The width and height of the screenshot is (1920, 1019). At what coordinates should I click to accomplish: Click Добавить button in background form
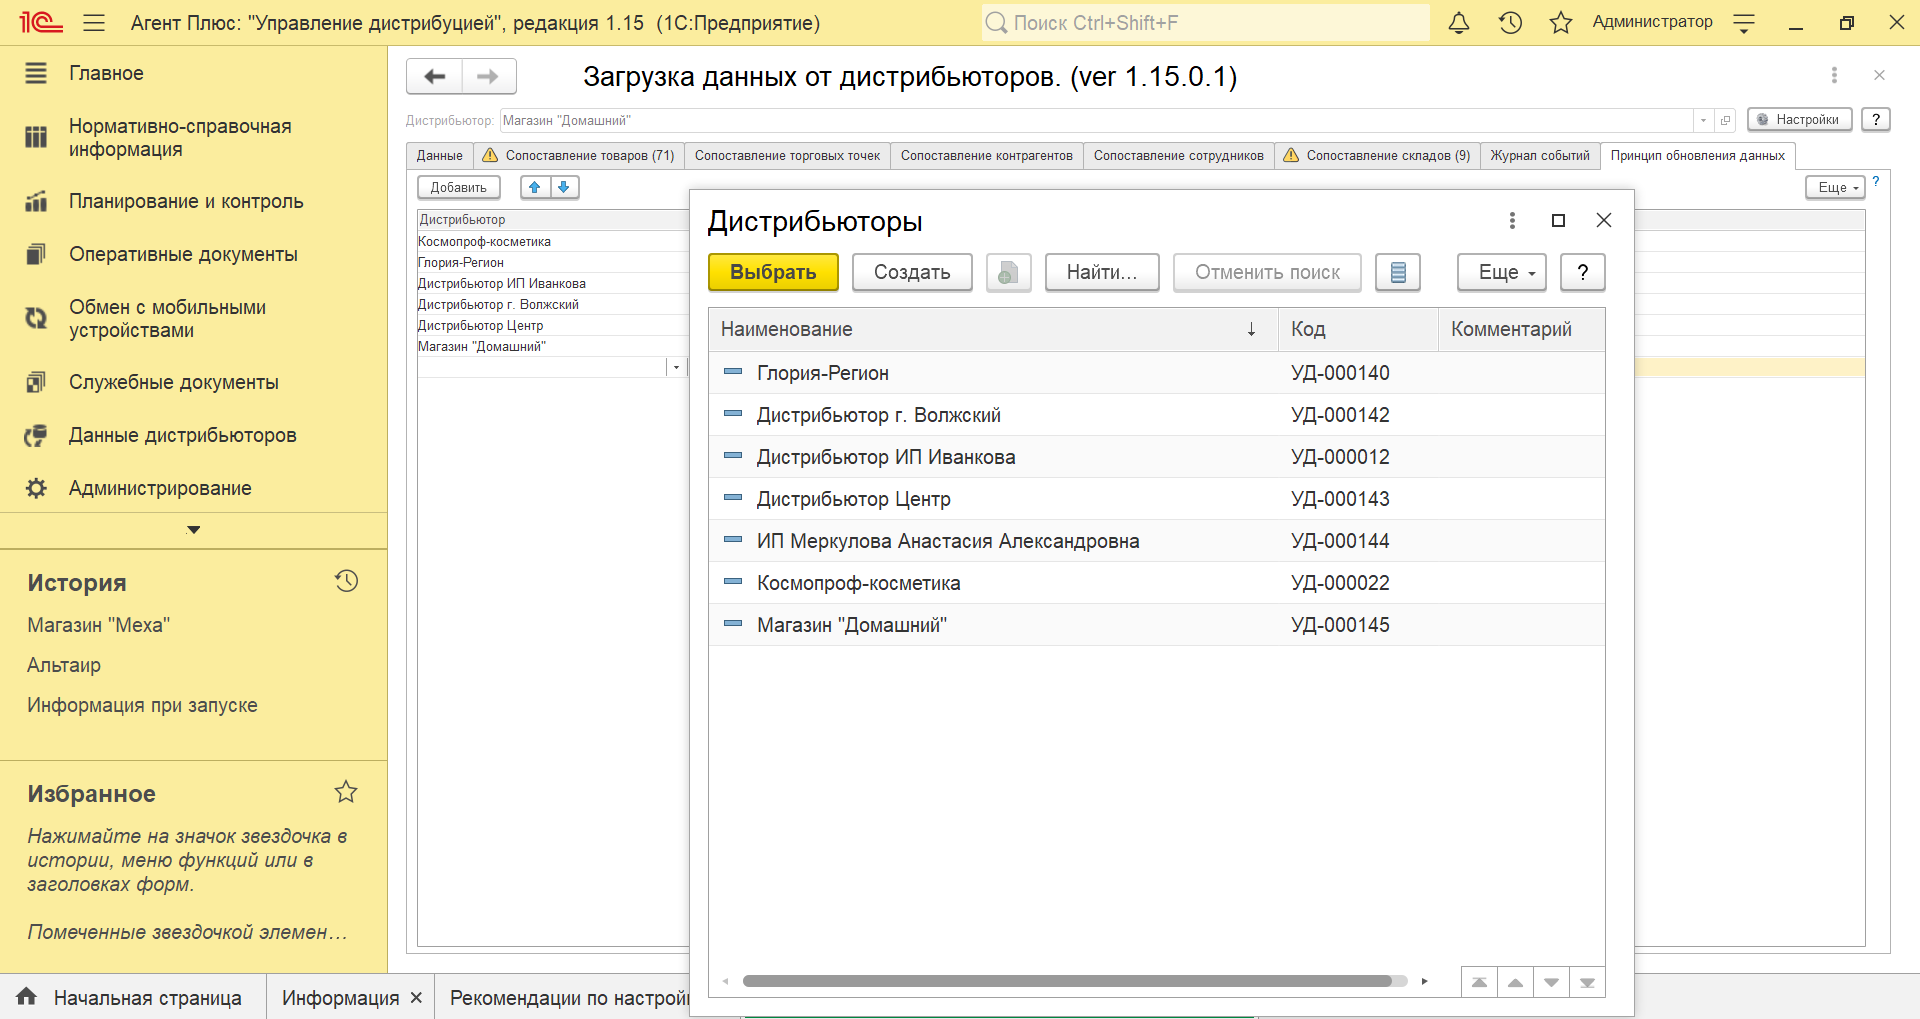[458, 187]
